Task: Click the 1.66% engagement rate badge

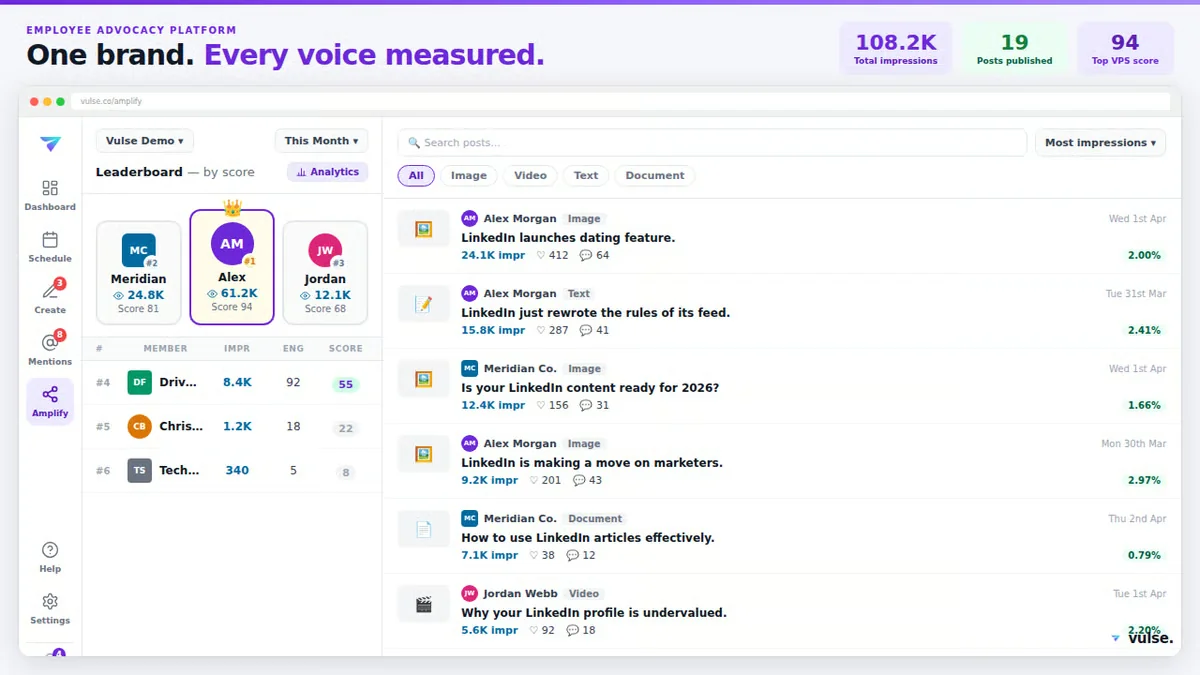Action: tap(1144, 405)
